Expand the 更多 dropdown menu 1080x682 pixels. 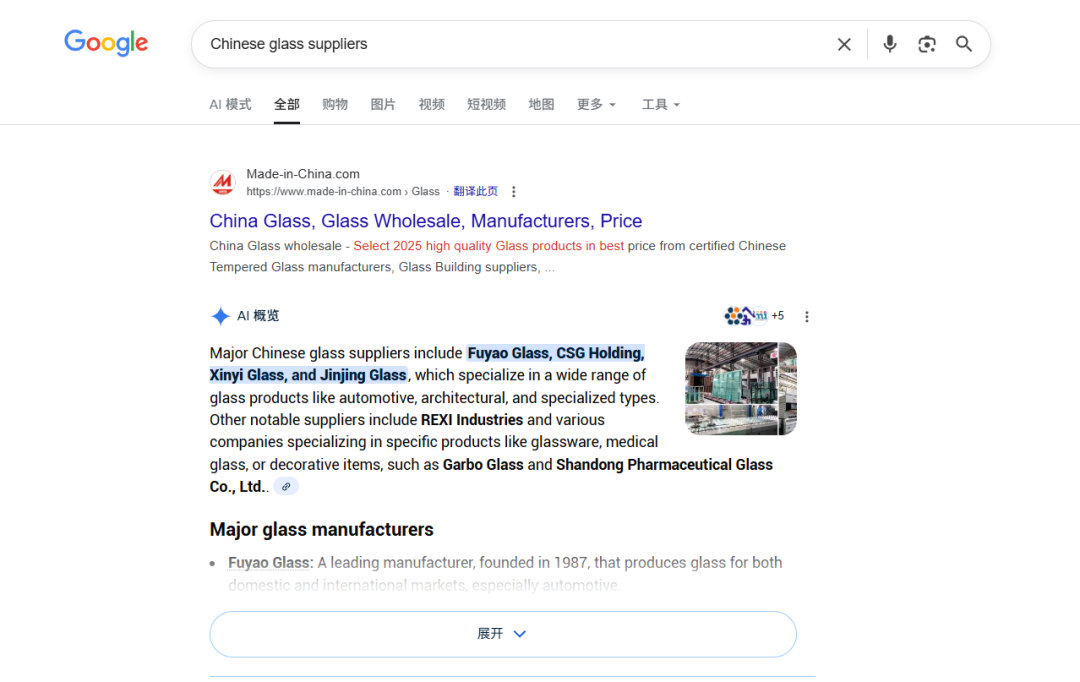tap(596, 105)
